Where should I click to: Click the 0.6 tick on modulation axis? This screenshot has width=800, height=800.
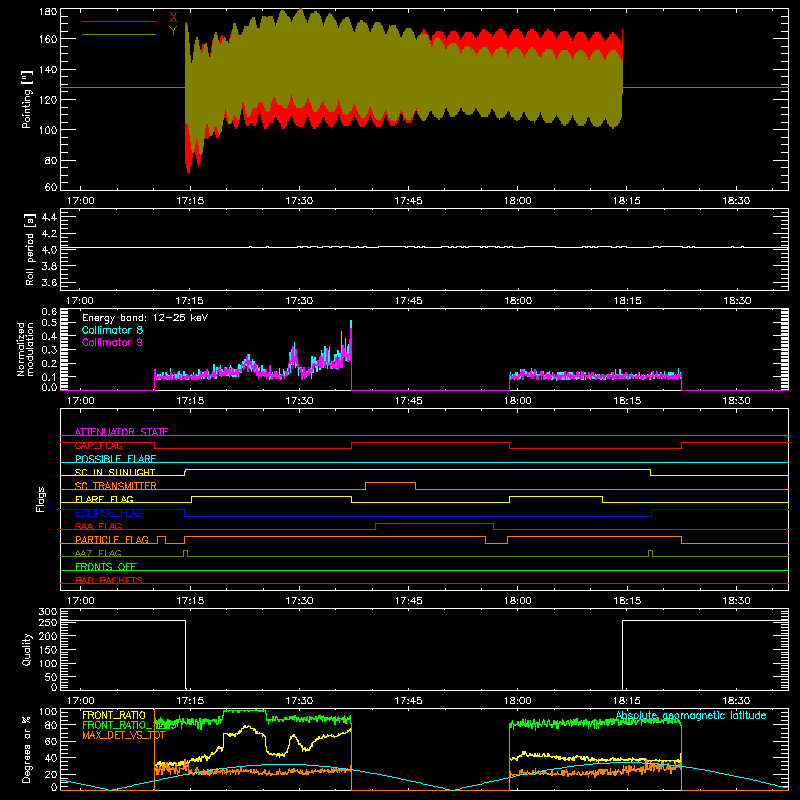click(49, 312)
